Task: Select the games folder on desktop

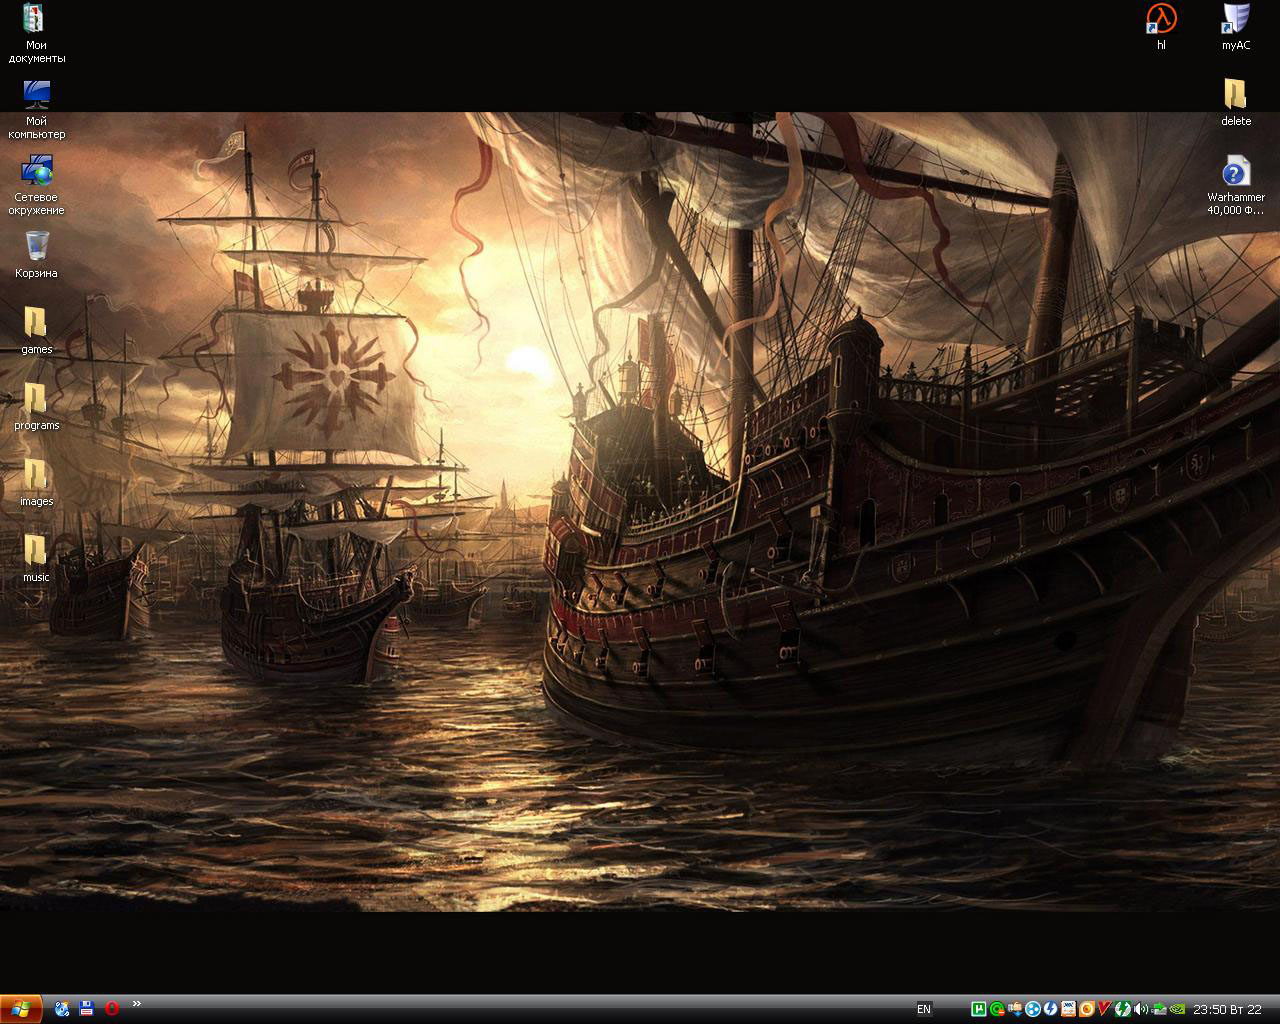Action: [36, 330]
